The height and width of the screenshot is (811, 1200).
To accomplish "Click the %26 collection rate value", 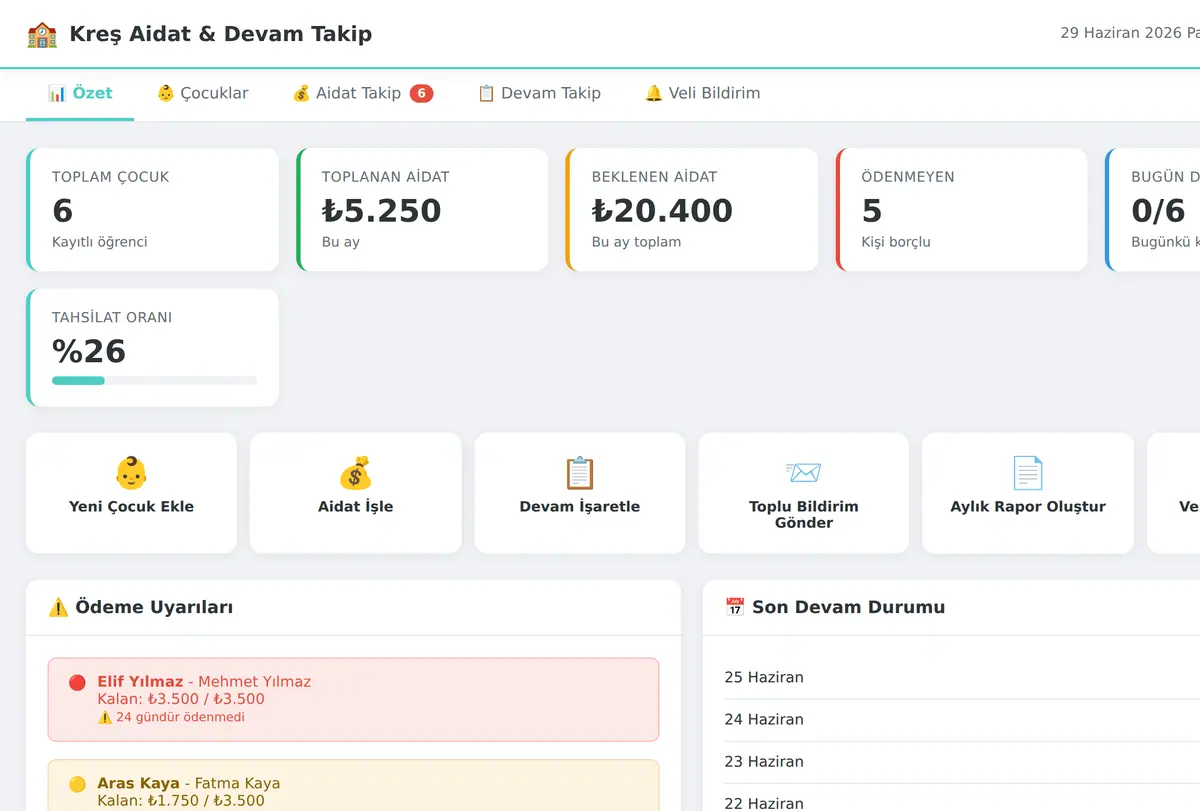I will coord(89,351).
